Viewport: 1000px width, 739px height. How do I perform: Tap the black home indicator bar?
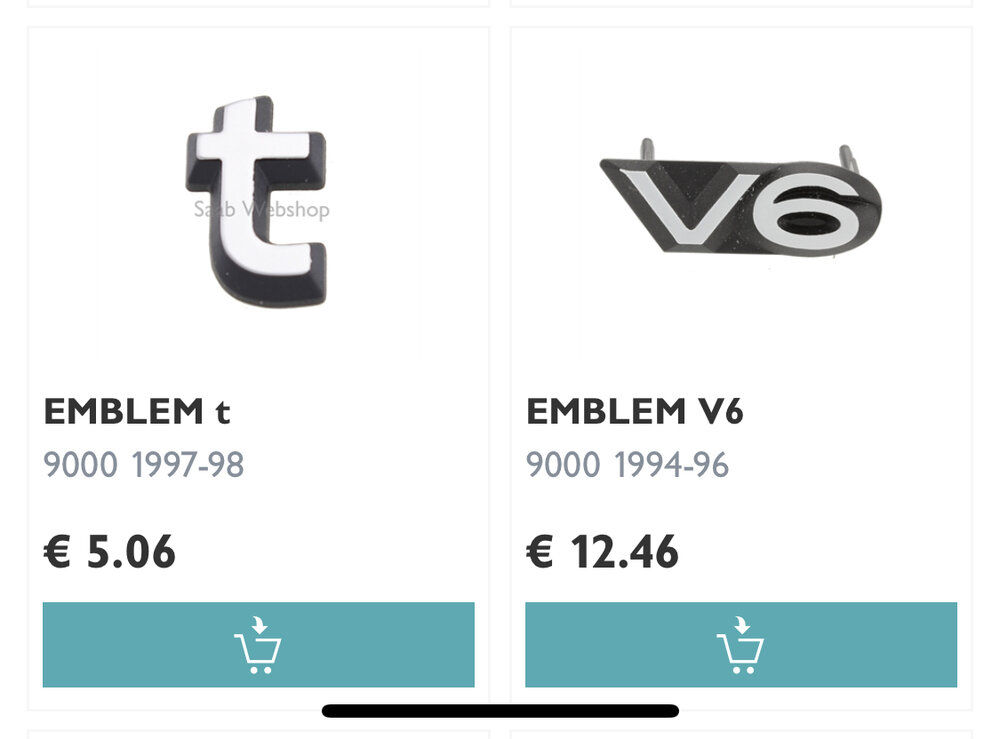click(500, 711)
